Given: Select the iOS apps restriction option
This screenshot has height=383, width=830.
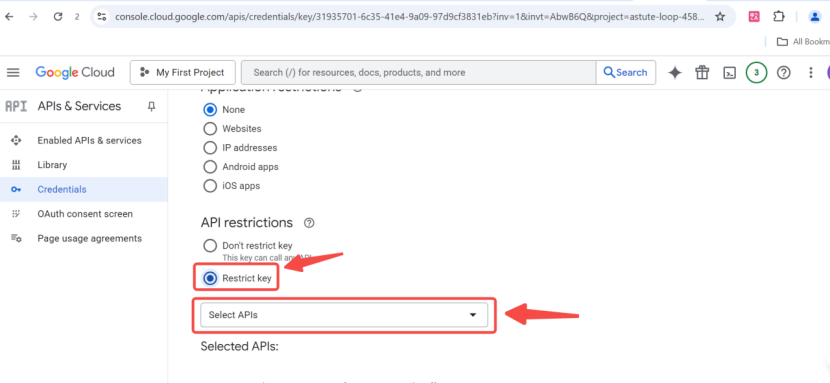Looking at the screenshot, I should [210, 186].
